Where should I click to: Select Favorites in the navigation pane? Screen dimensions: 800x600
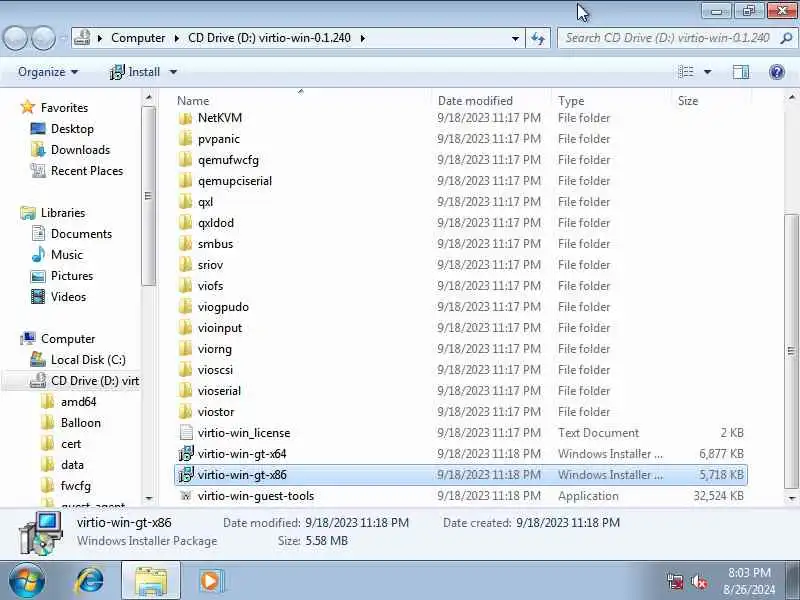click(x=64, y=108)
